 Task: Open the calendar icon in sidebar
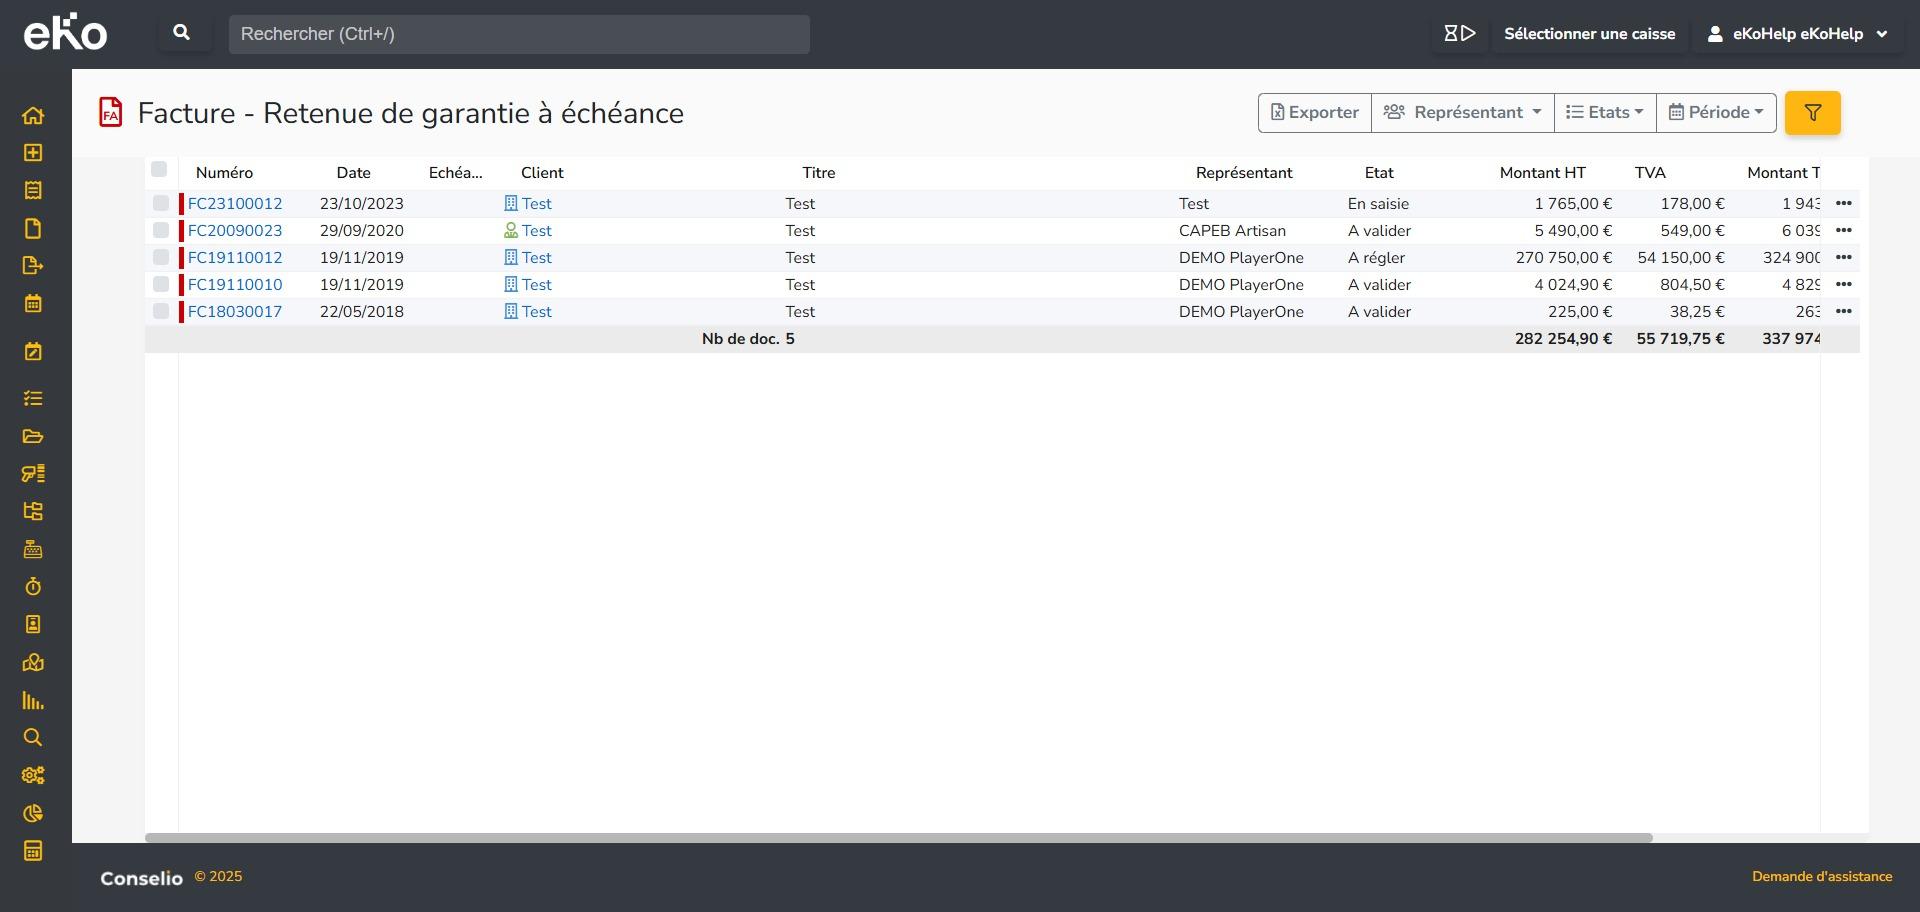[33, 304]
